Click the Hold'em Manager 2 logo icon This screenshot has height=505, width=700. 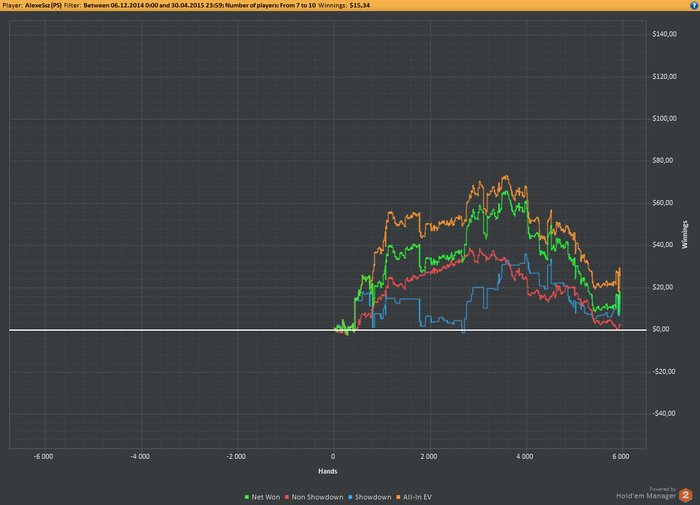(685, 495)
